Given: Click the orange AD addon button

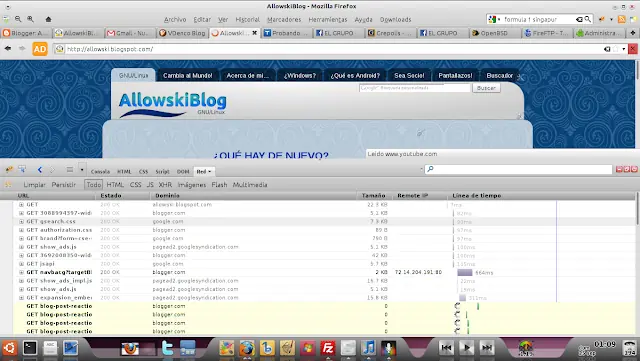Looking at the screenshot, I should [x=40, y=49].
